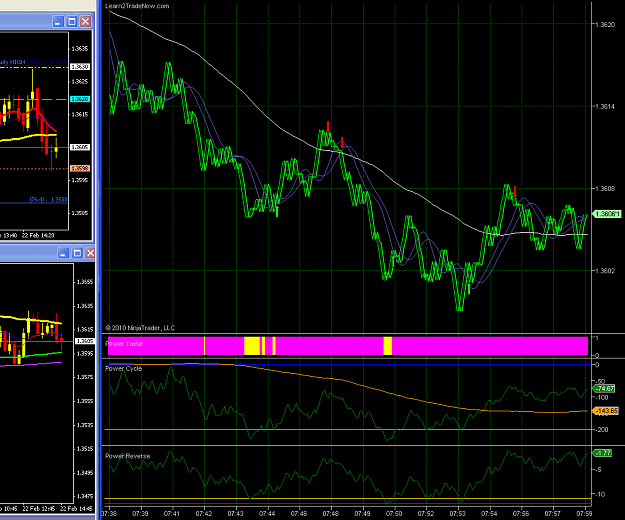Close the lower-left chart window
The image size is (625, 520).
pos(90,253)
